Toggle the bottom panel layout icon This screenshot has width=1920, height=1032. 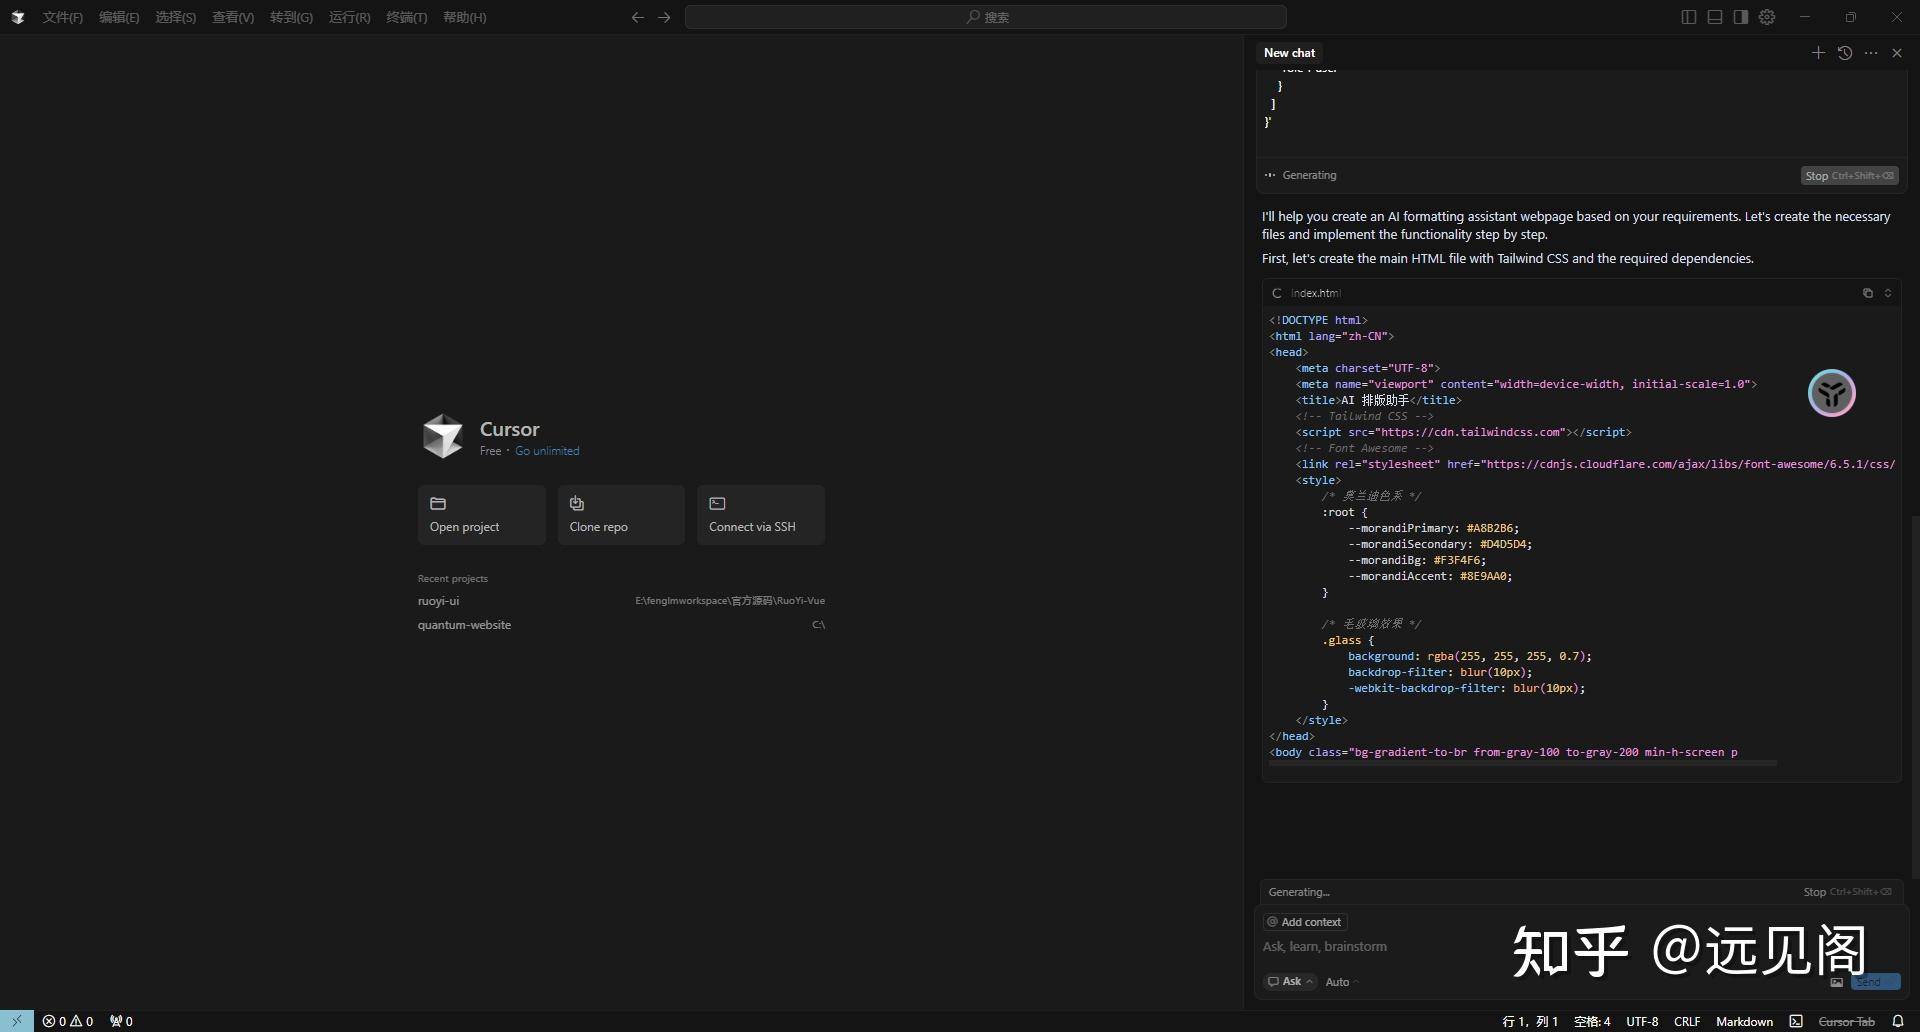pos(1715,17)
